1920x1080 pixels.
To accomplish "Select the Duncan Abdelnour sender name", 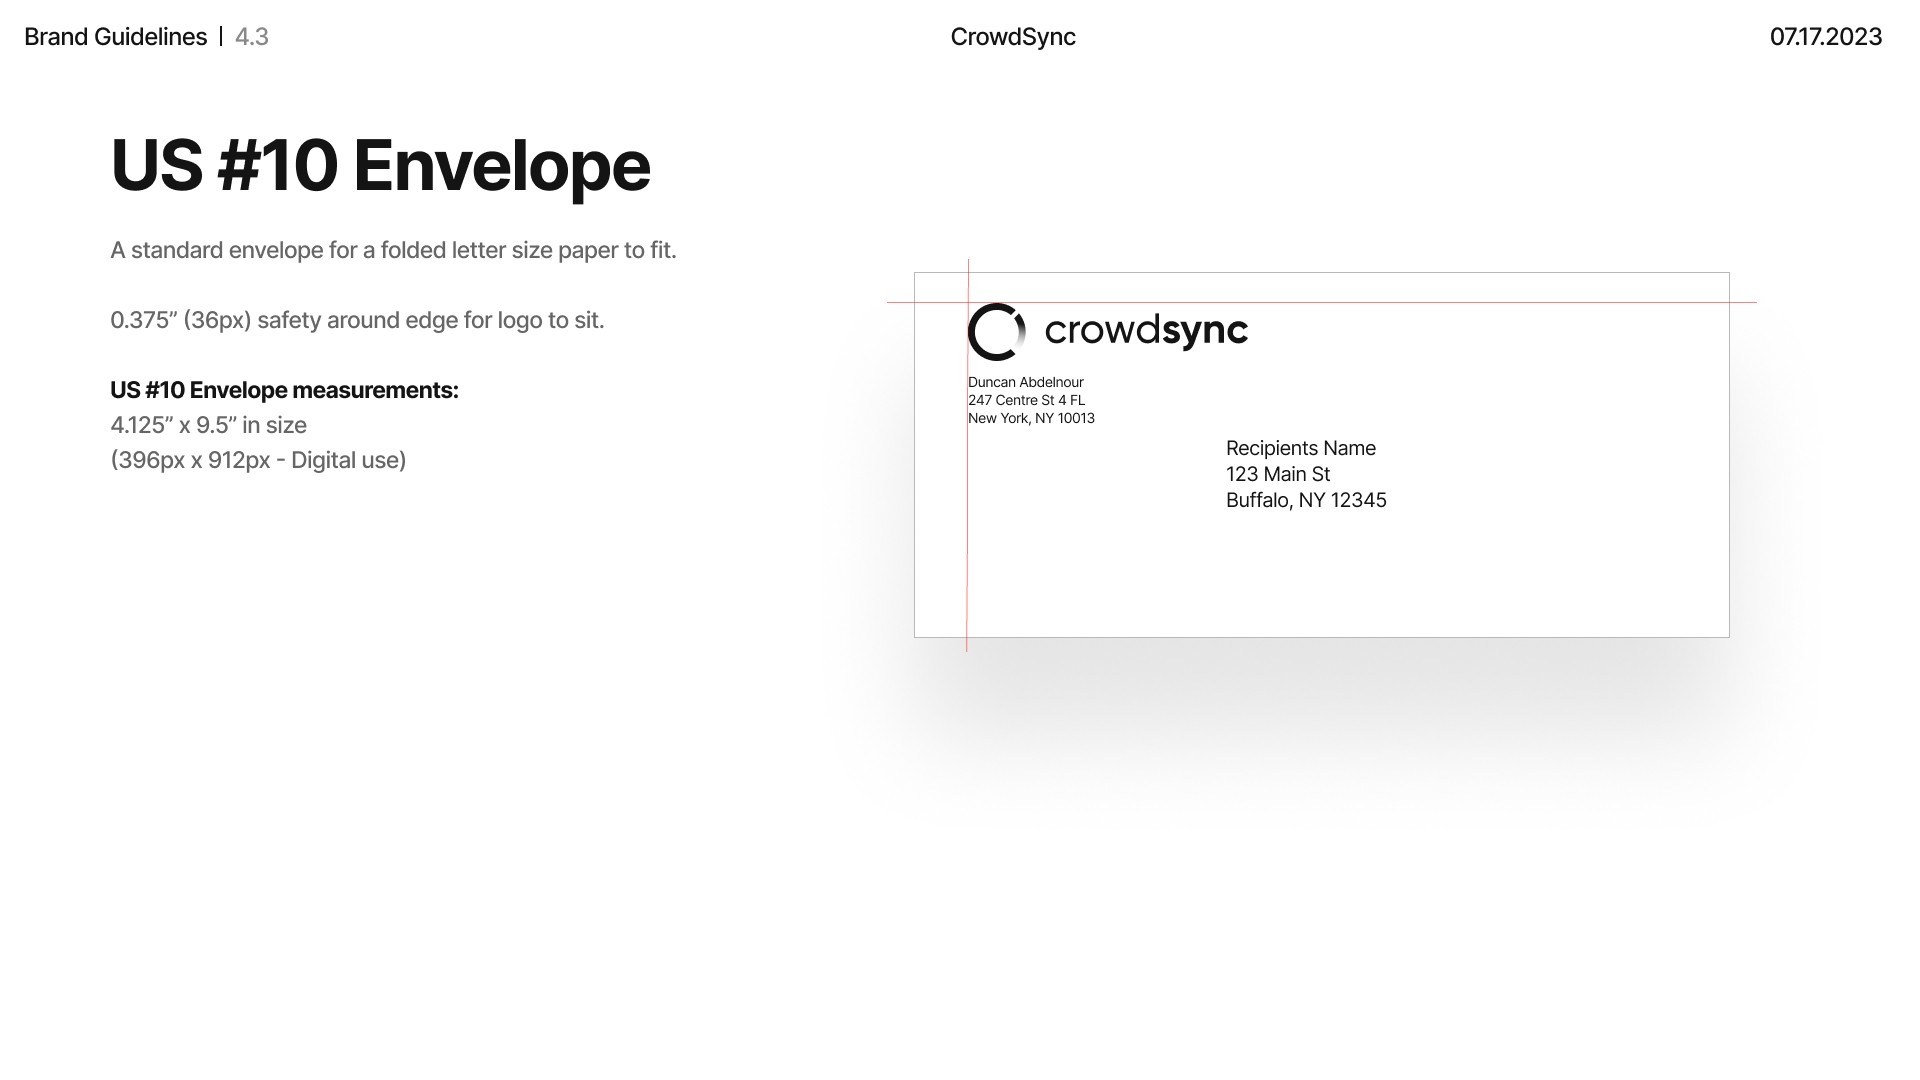I will pyautogui.click(x=1025, y=382).
